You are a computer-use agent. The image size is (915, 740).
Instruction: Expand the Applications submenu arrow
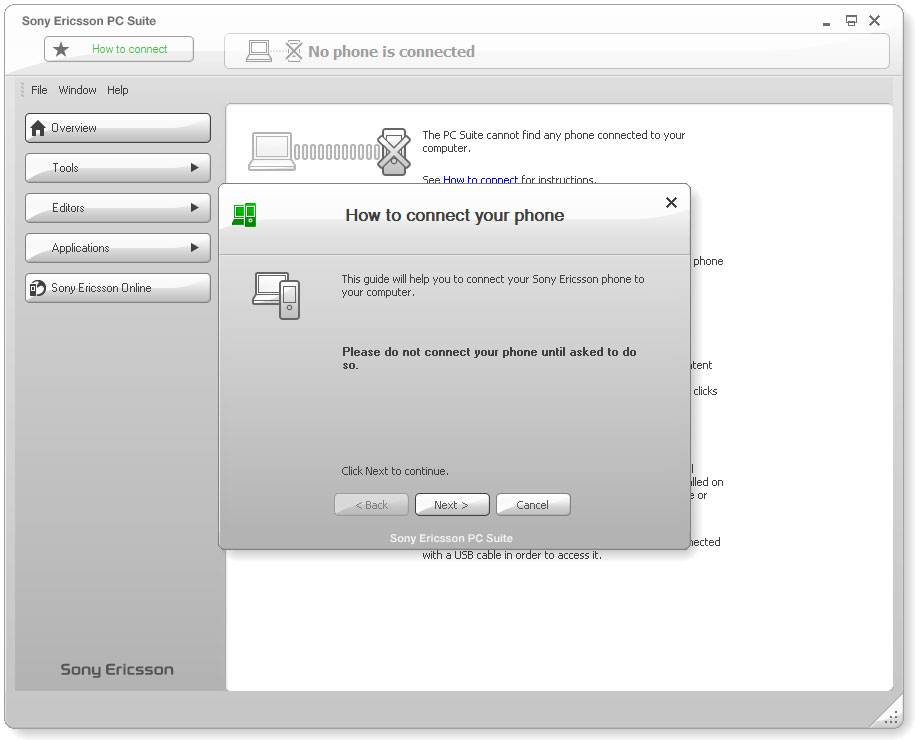click(x=194, y=247)
